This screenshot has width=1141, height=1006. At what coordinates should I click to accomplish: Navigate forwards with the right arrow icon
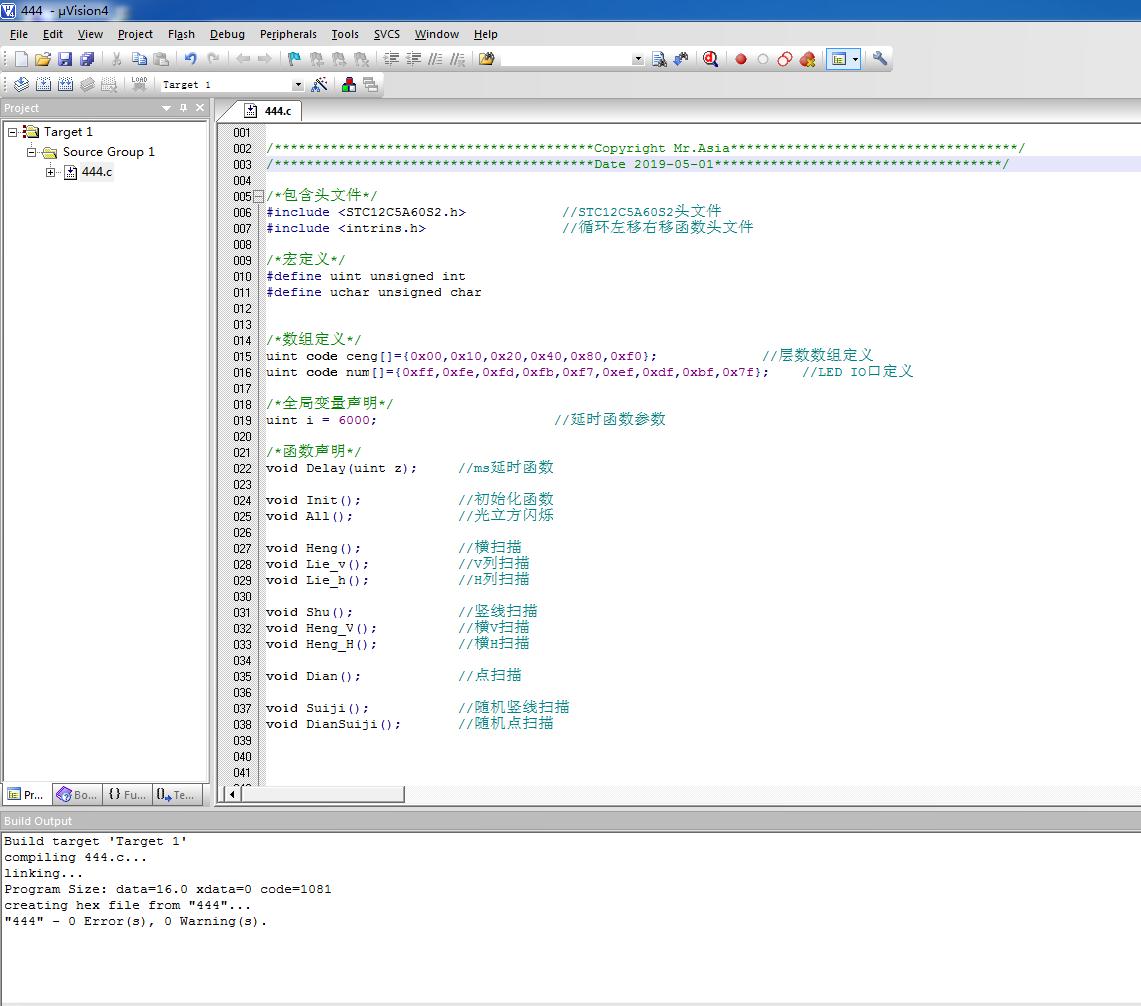pyautogui.click(x=264, y=59)
